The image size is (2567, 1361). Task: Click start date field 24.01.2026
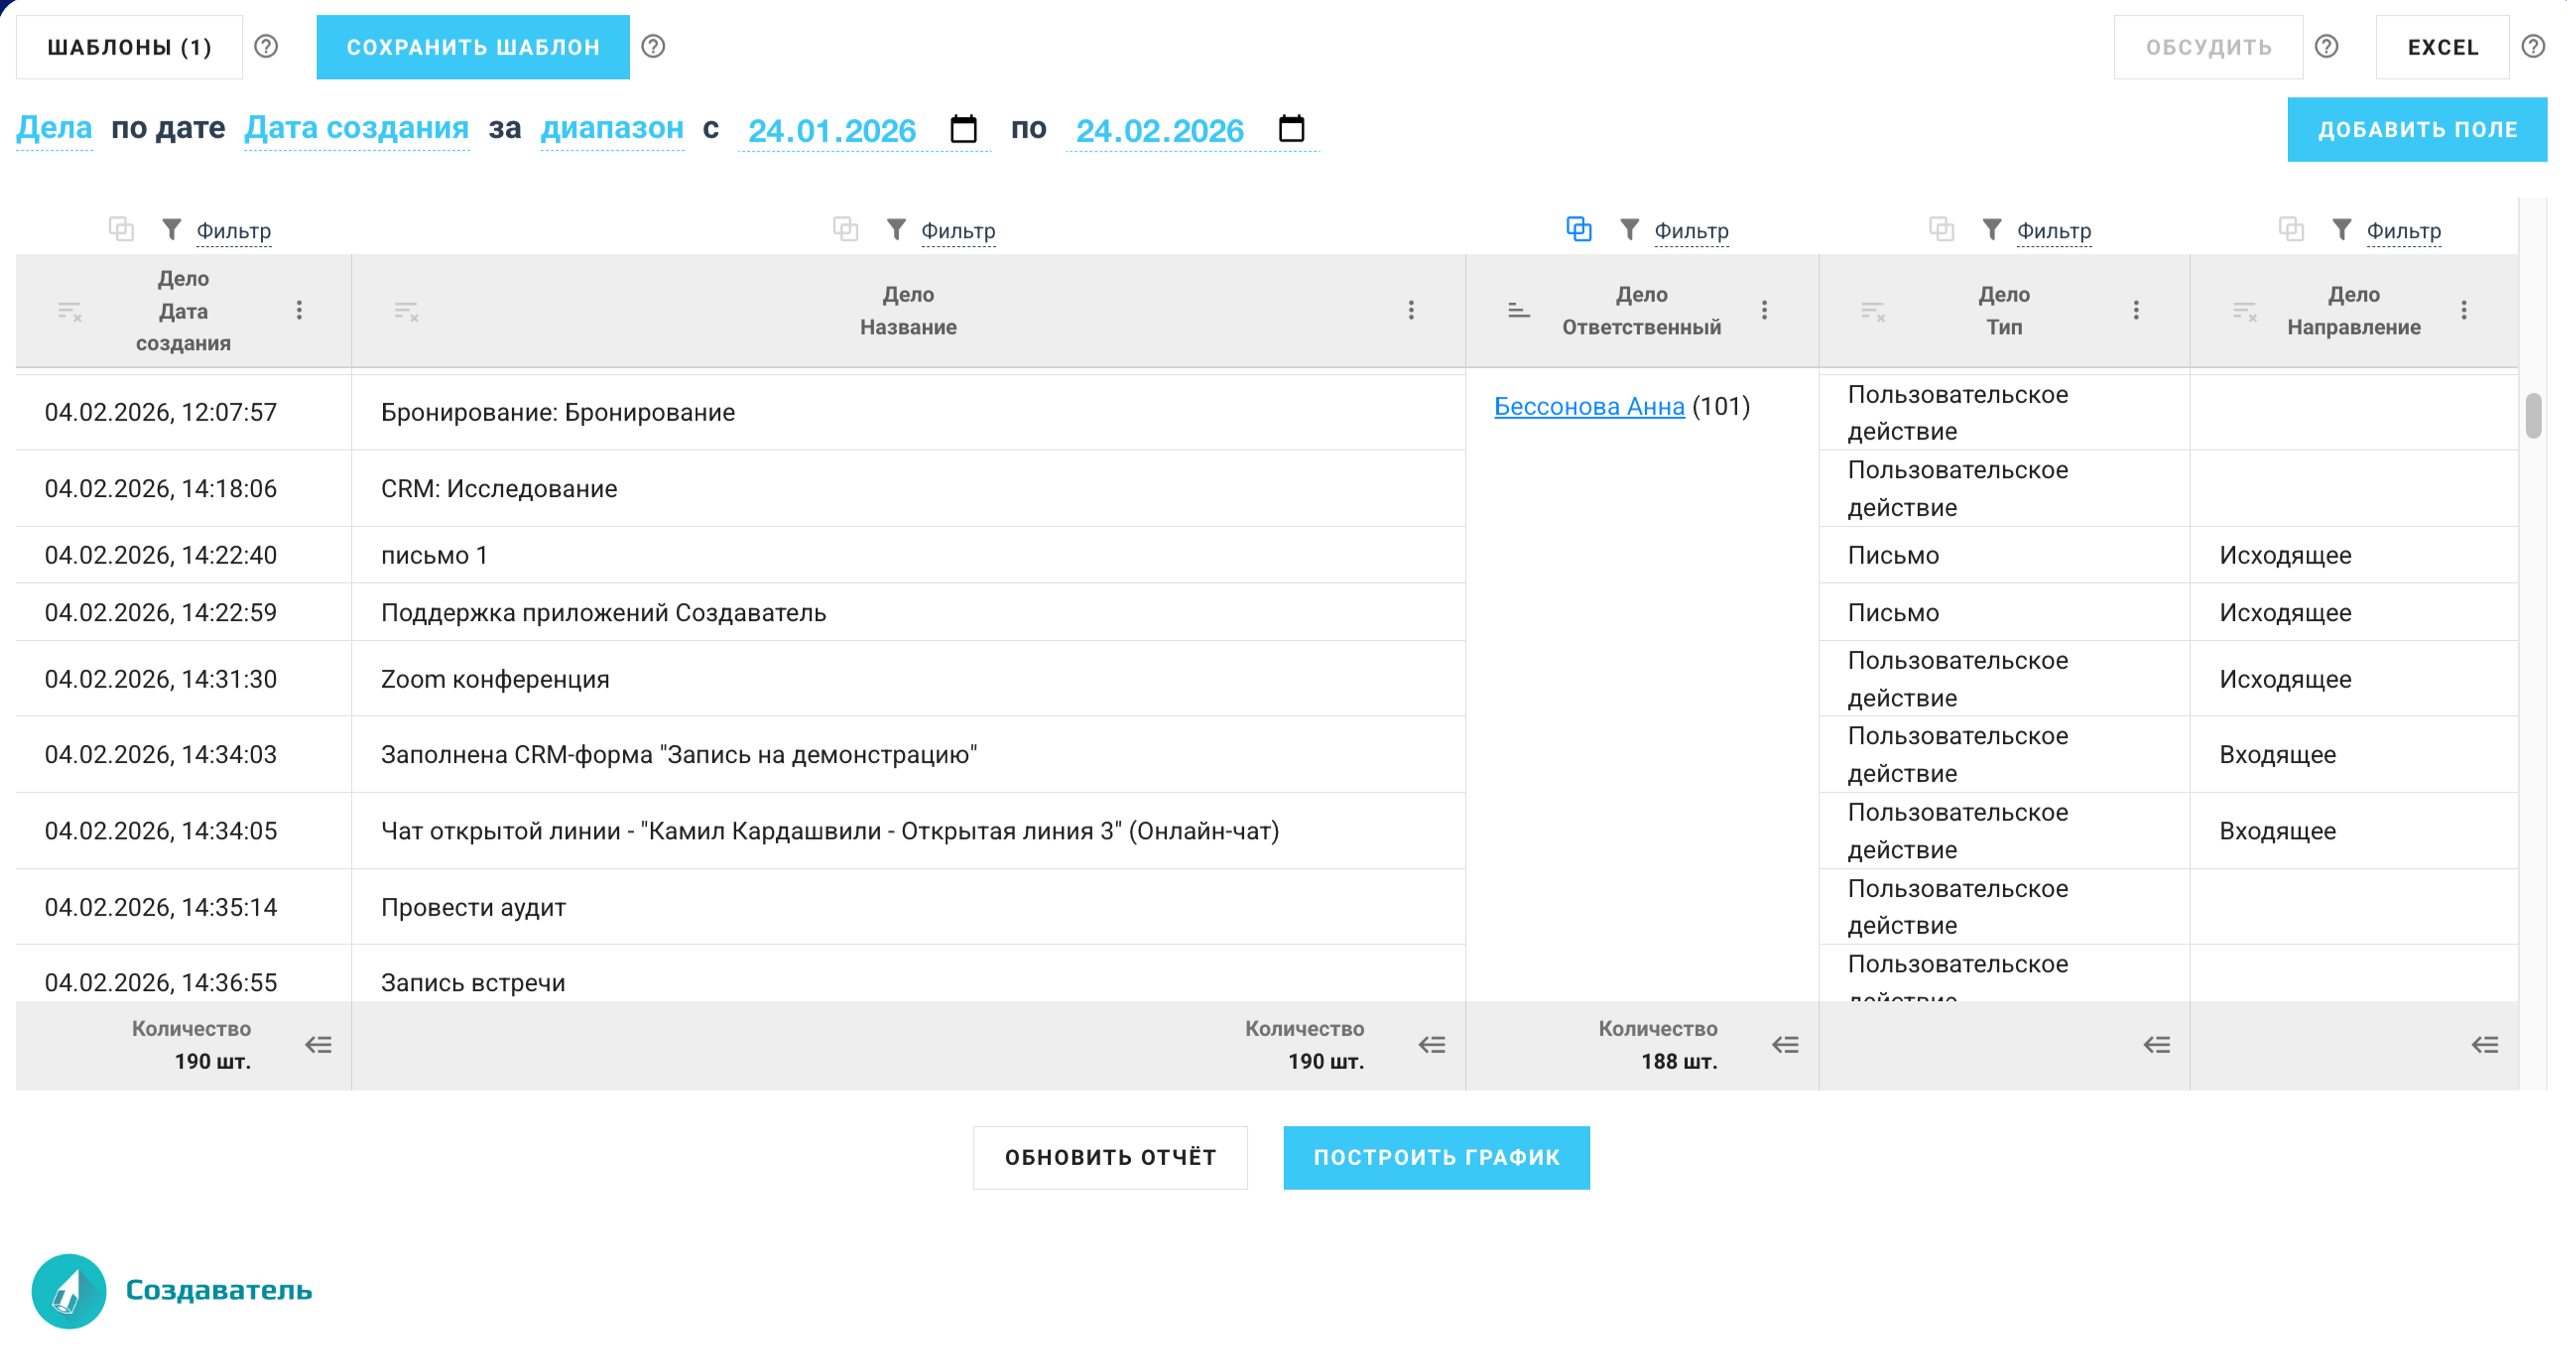point(832,130)
